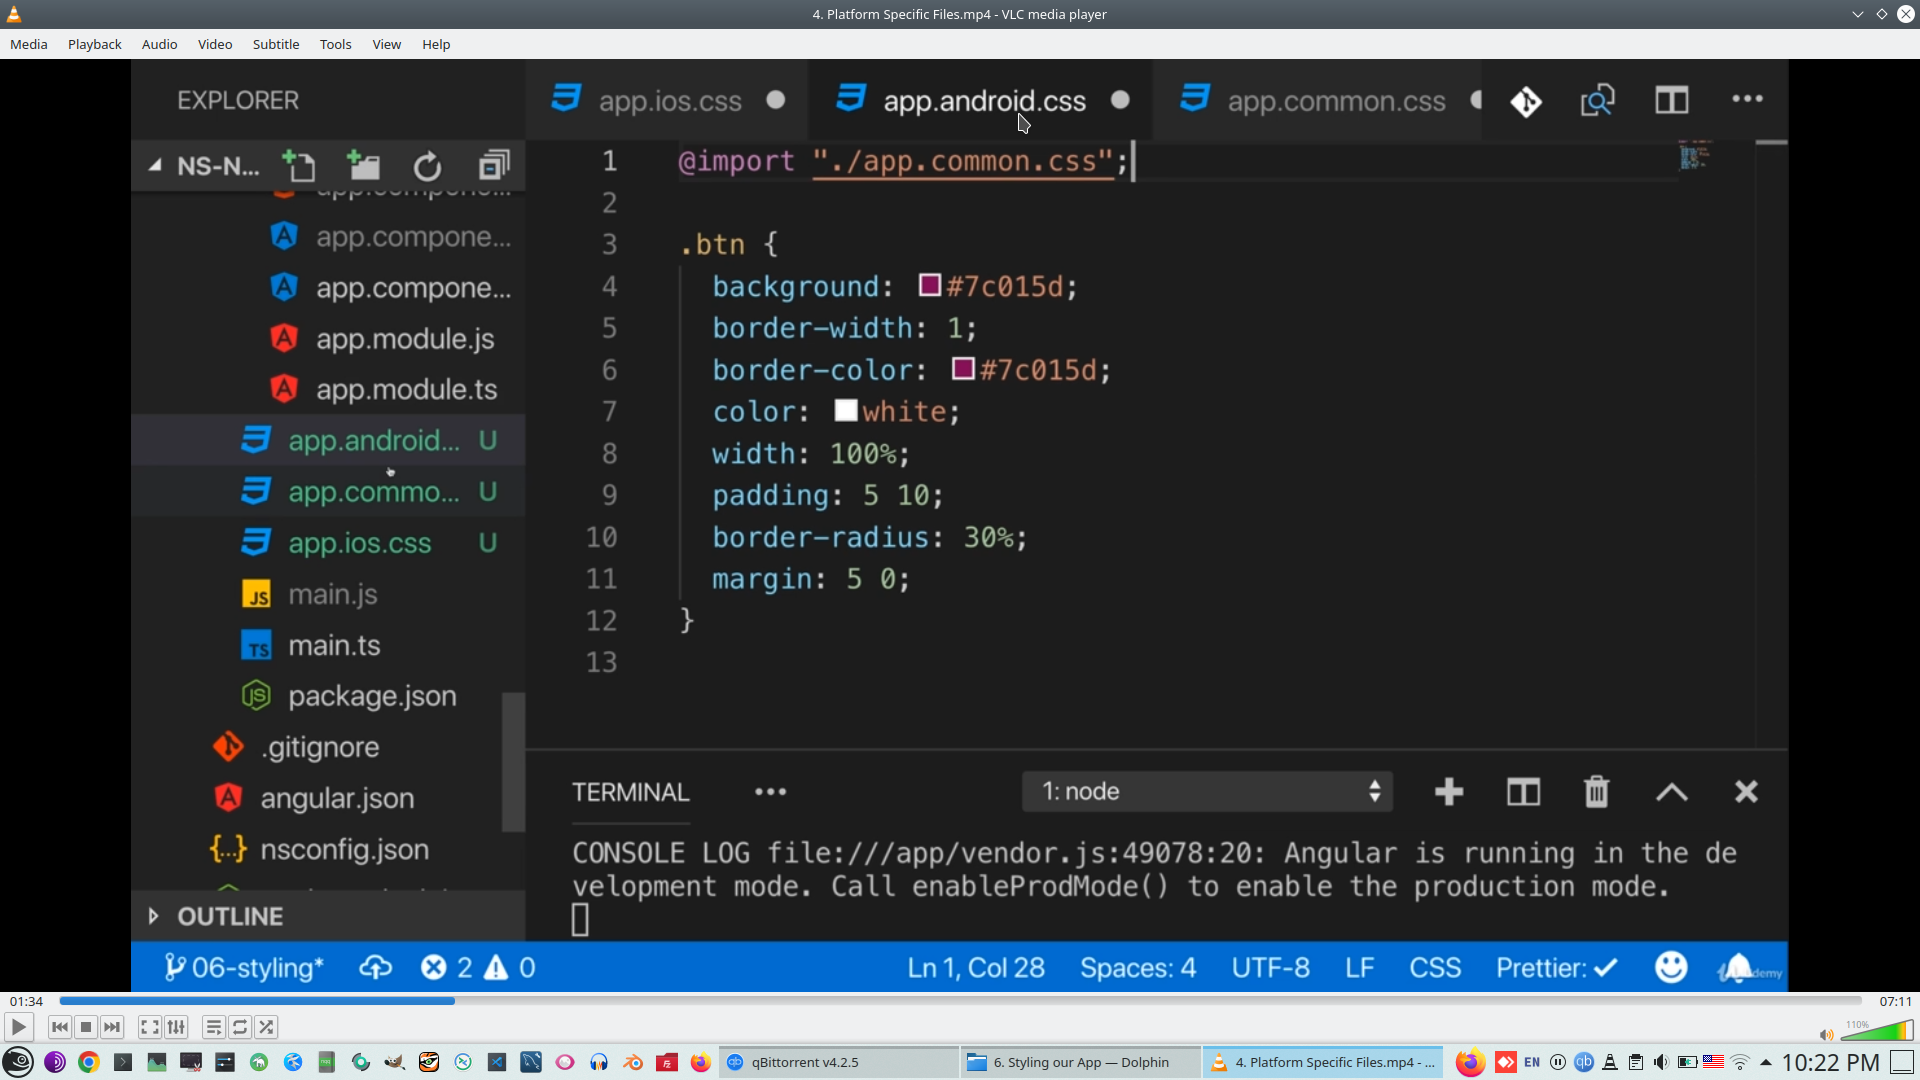Seek in the video progress bar

click(x=960, y=1000)
